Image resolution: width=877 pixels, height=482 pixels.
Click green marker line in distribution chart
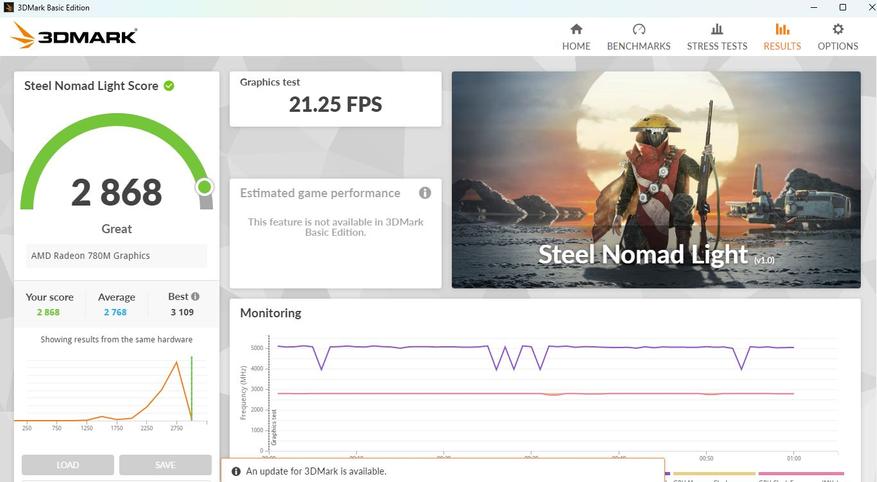[191, 388]
